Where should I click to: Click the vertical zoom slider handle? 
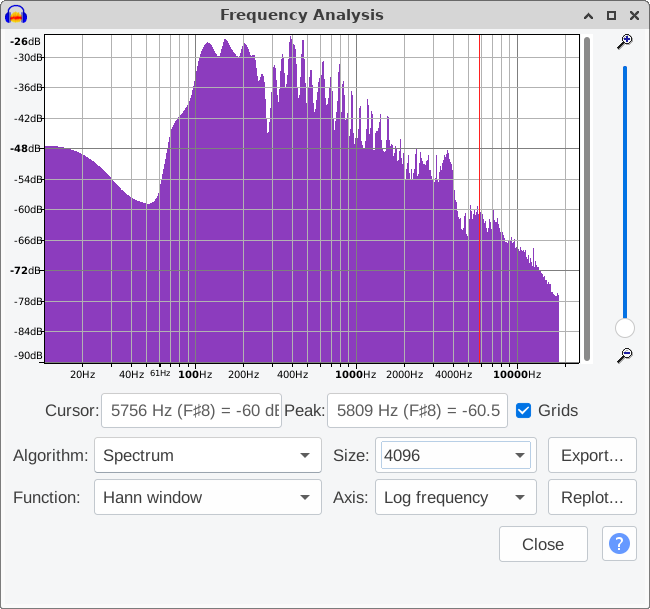click(625, 328)
